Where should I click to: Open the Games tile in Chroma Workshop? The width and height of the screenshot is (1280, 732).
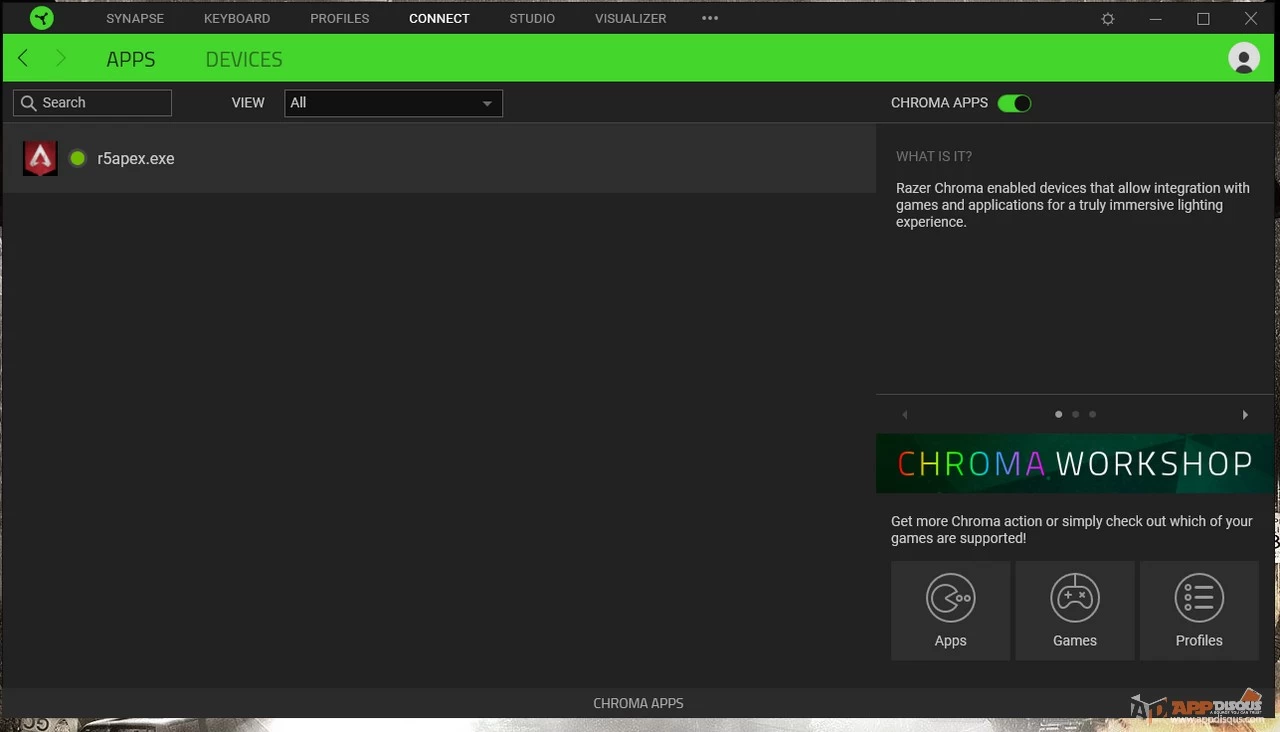(1075, 610)
